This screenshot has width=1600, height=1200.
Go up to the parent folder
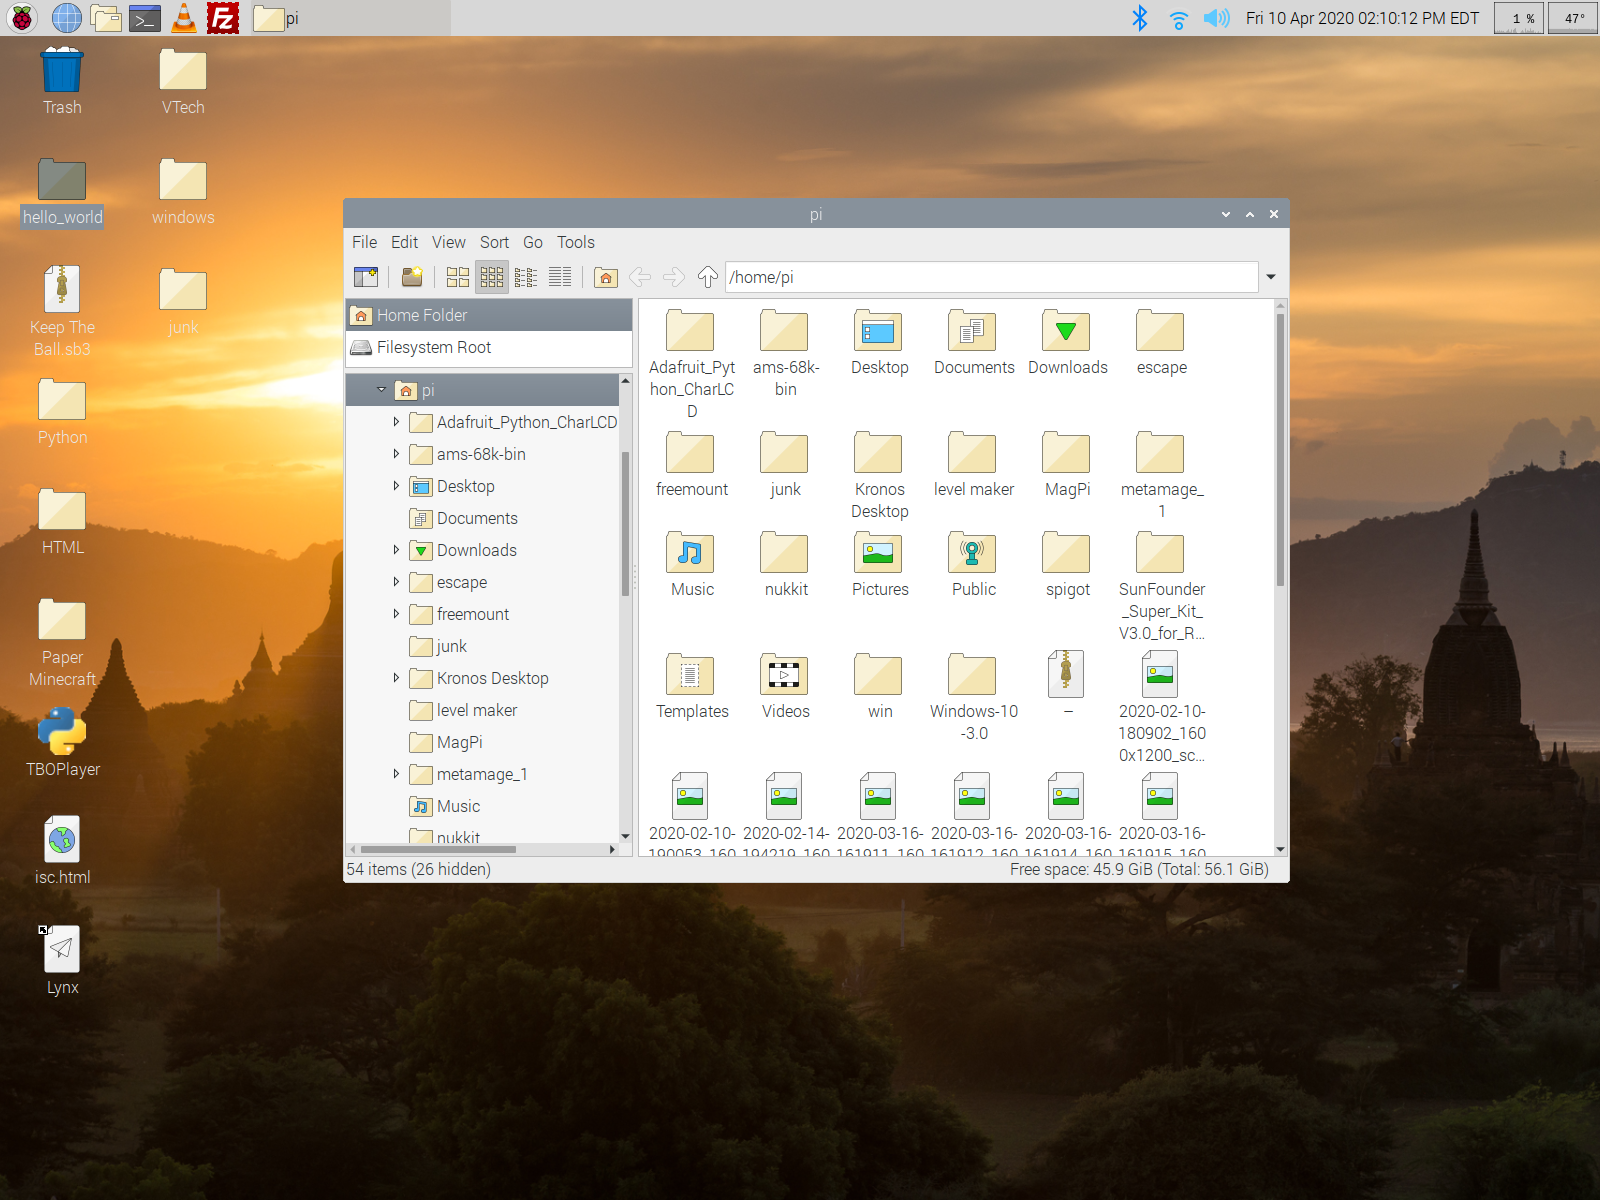click(708, 277)
